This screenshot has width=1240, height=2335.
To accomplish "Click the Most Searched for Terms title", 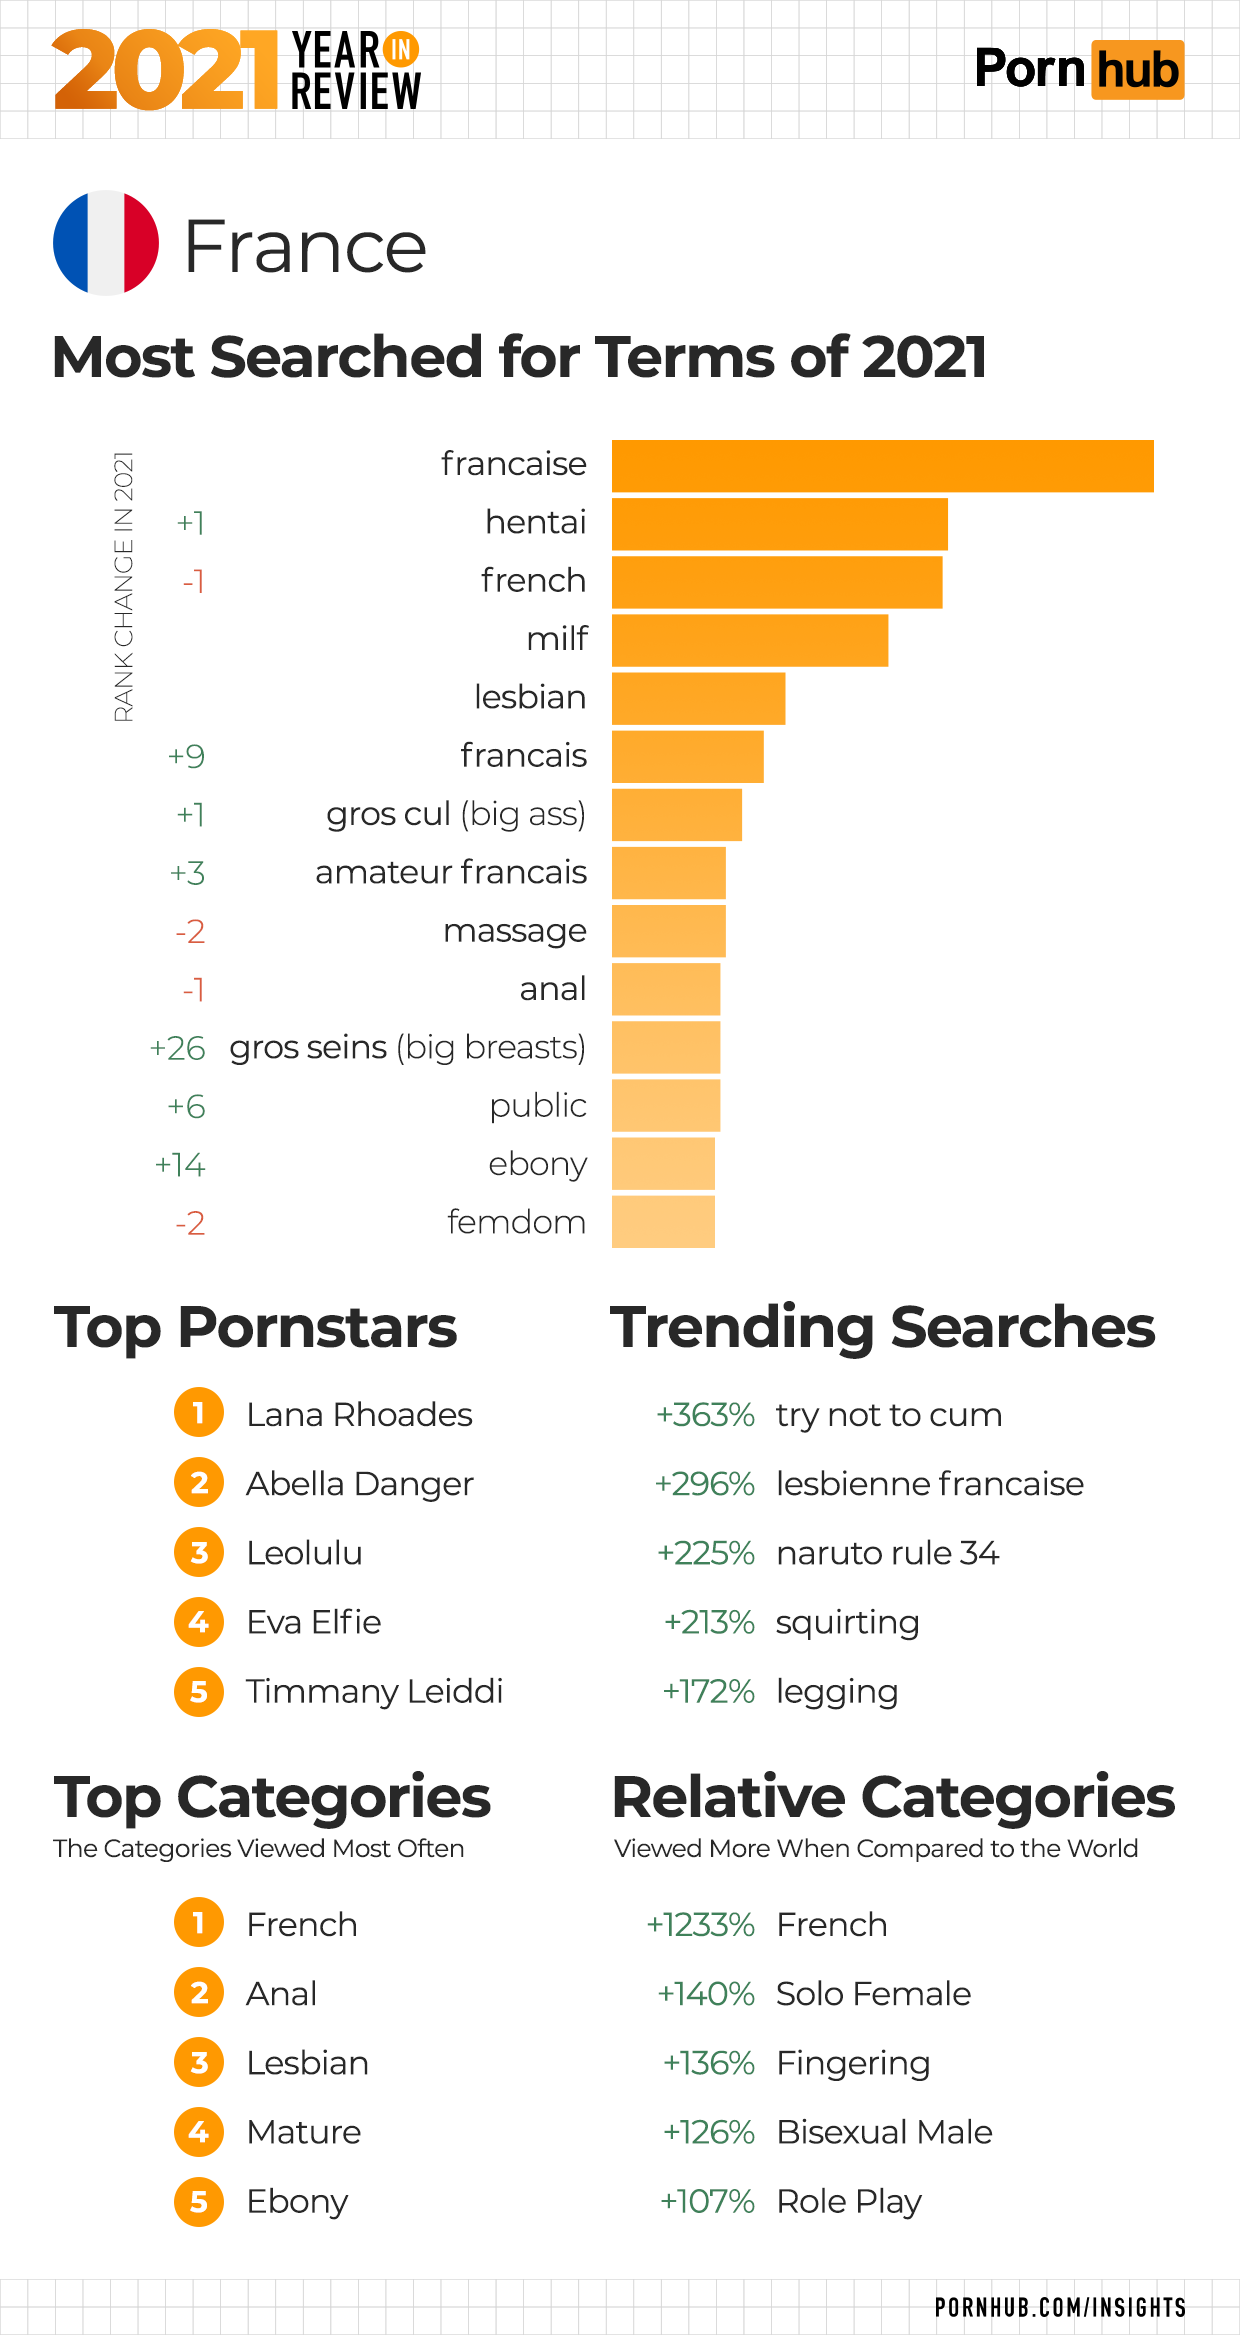I will click(x=519, y=357).
